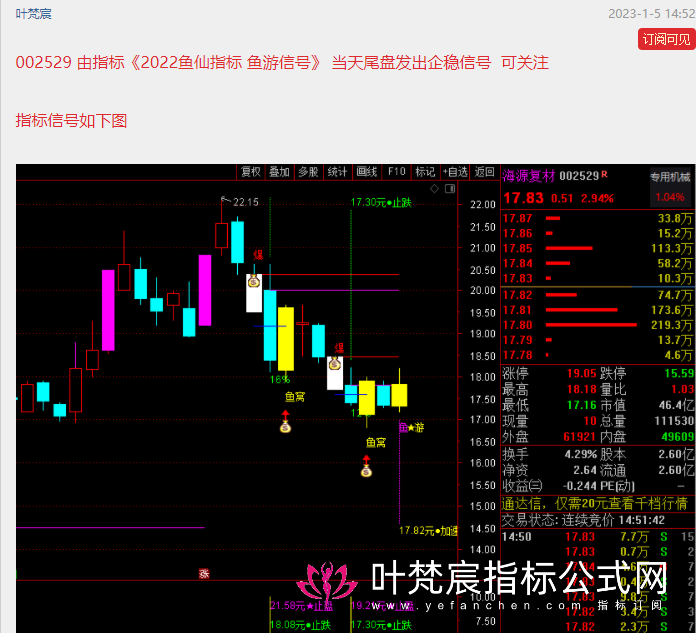The width and height of the screenshot is (696, 633).
Task: Click the grey square icon beside diamond
Action: tap(448, 188)
